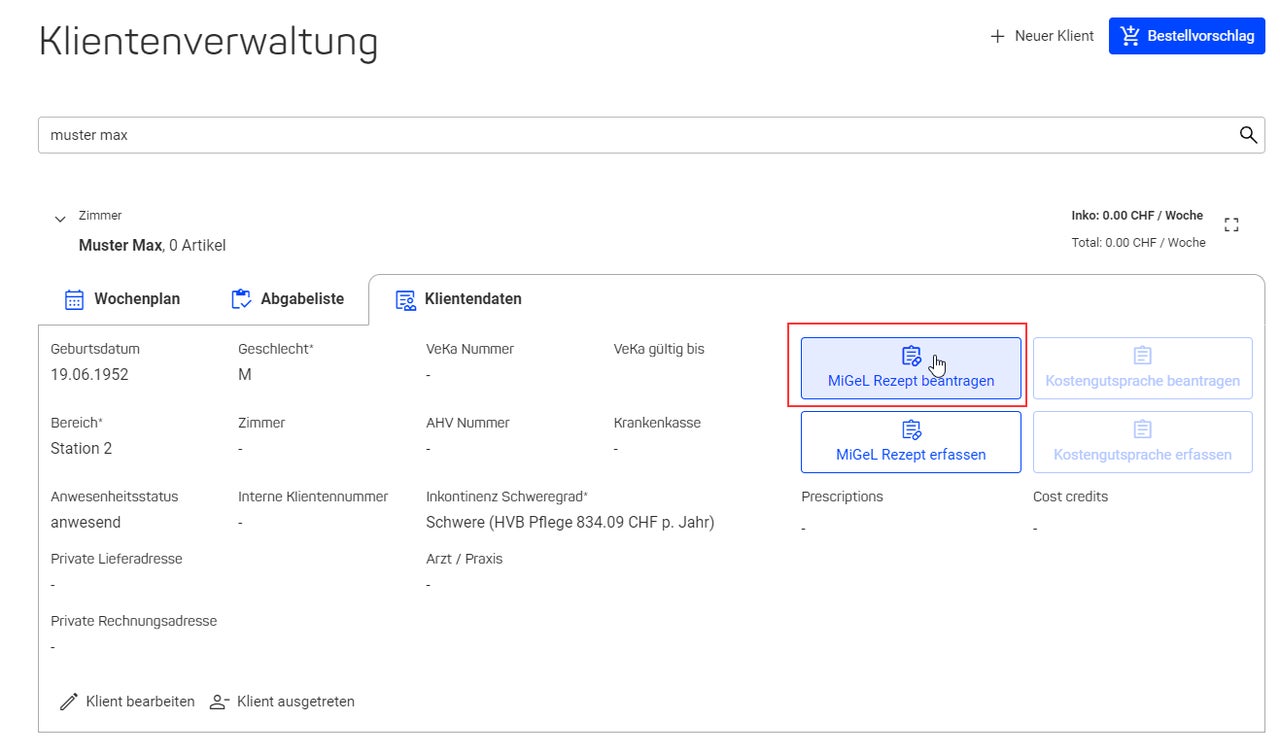Click the Interne Klientennummer label
Screen dimensions: 1280x754
[313, 497]
